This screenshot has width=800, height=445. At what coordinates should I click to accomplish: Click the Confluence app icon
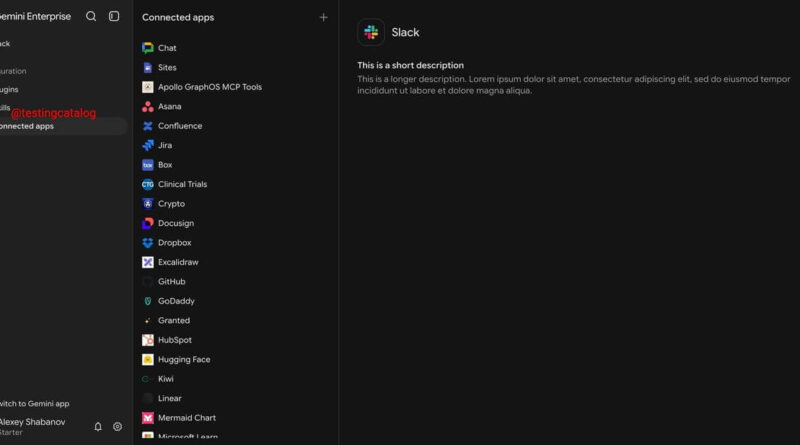147,126
